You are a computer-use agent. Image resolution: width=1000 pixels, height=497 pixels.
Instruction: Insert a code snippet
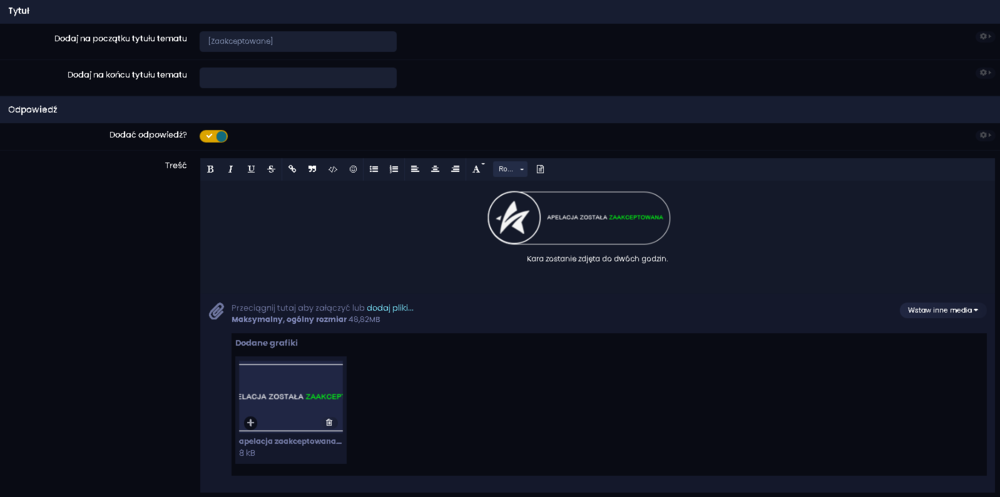coord(333,169)
